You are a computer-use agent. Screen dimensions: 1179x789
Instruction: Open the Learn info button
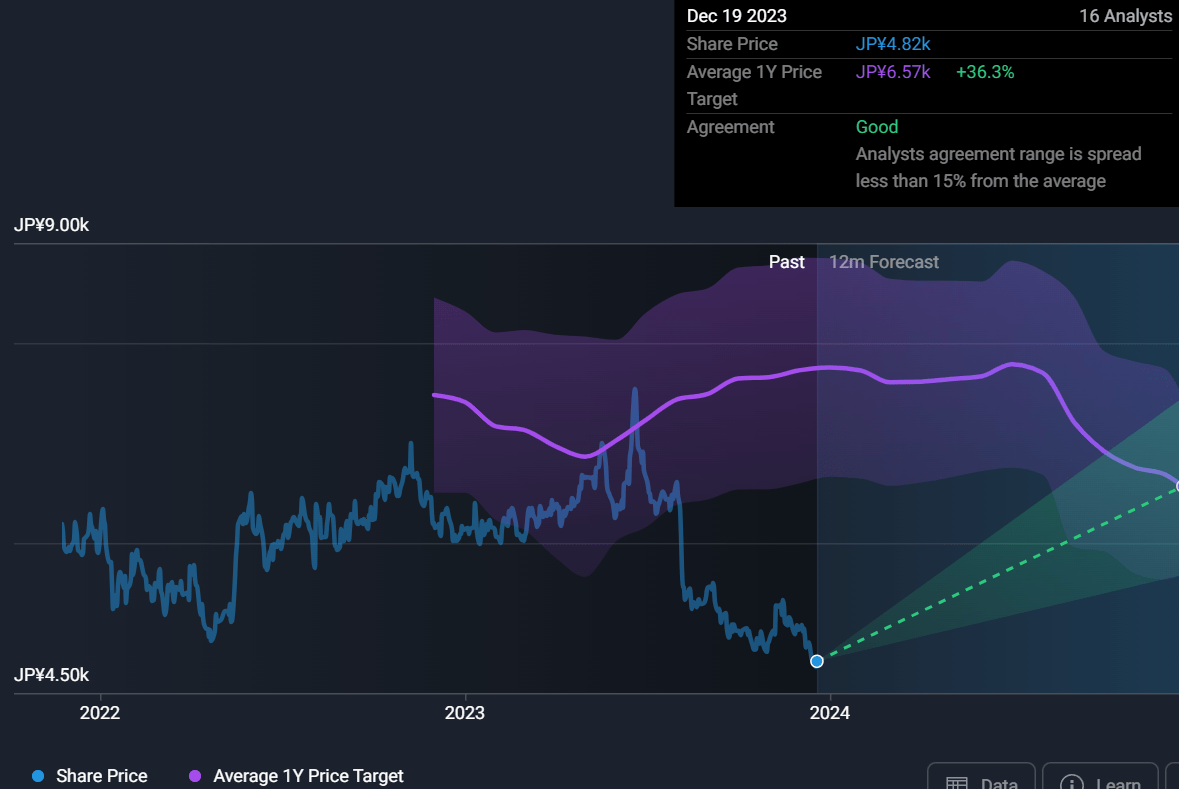[1100, 778]
